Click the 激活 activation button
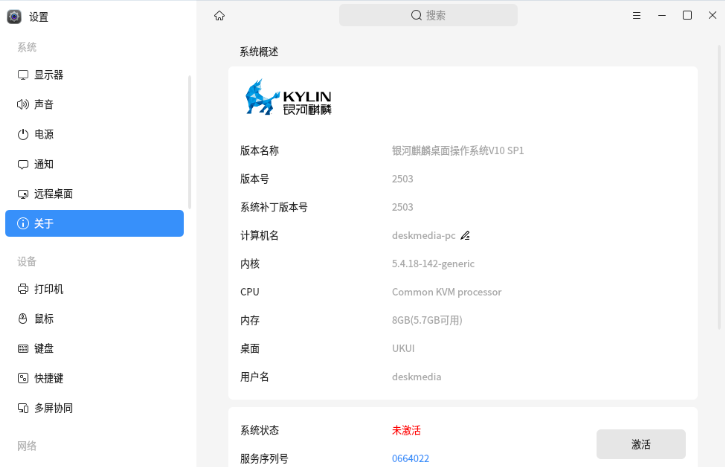This screenshot has width=725, height=467. (x=641, y=444)
